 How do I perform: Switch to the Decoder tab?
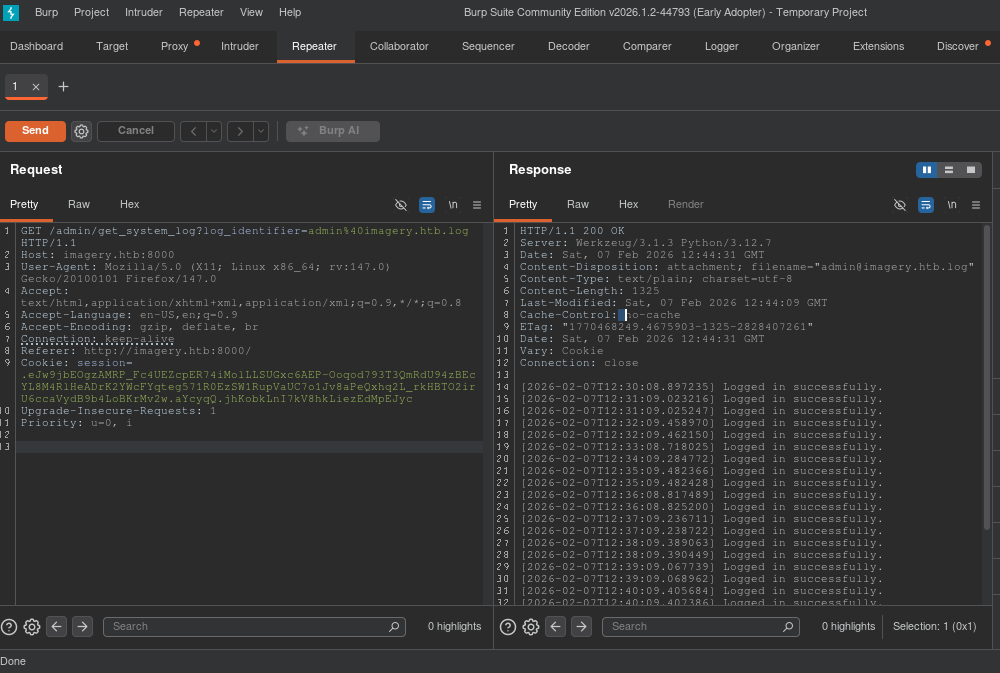(568, 46)
